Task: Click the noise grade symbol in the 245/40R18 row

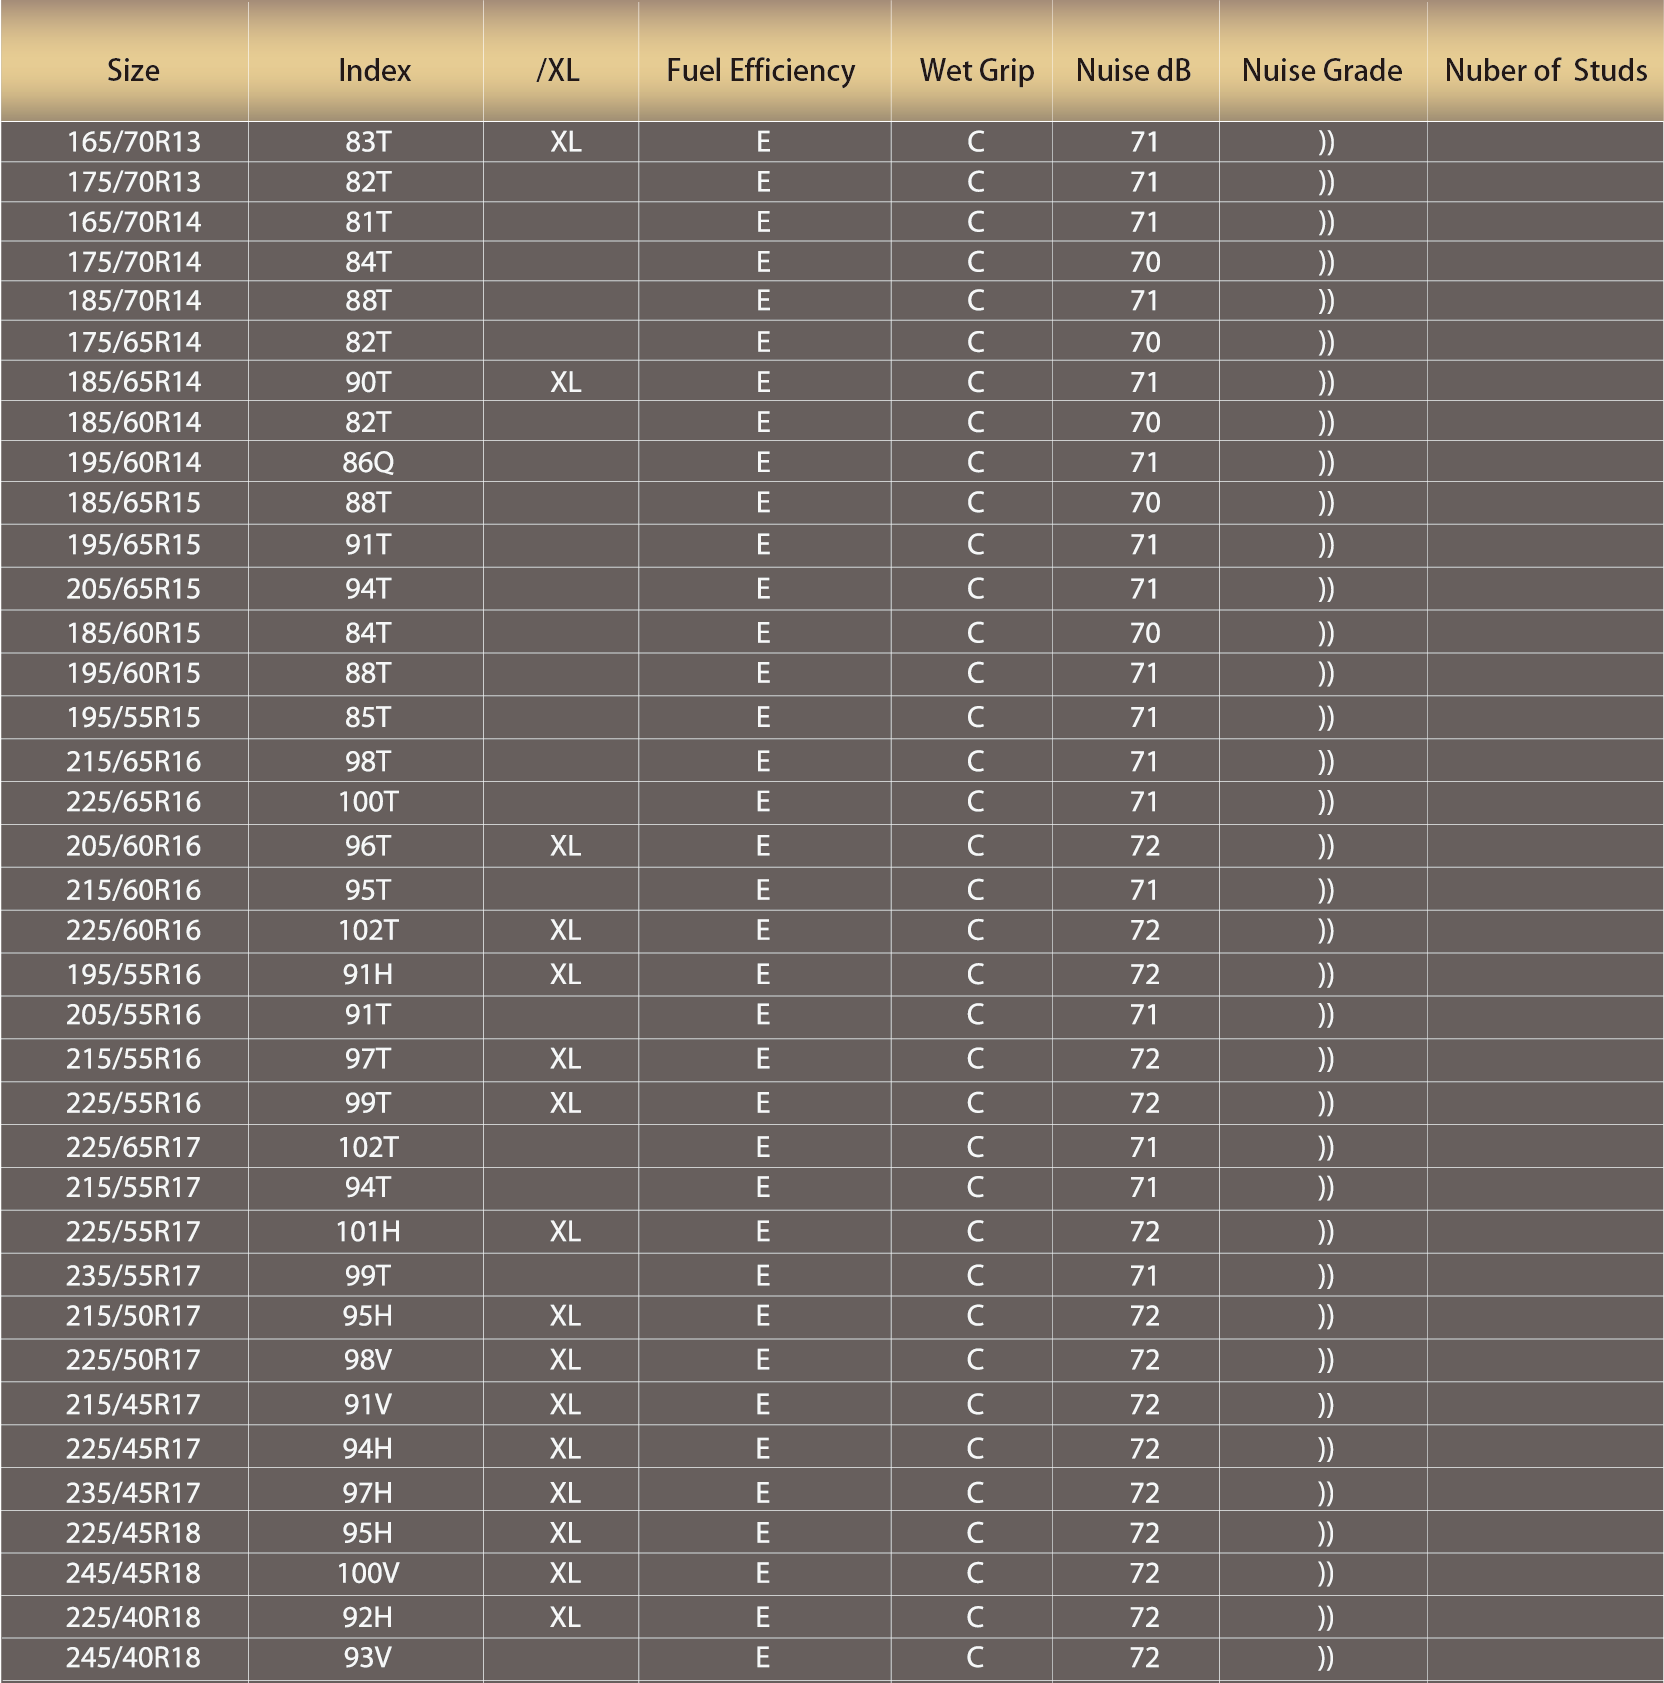Action: pyautogui.click(x=1326, y=1658)
